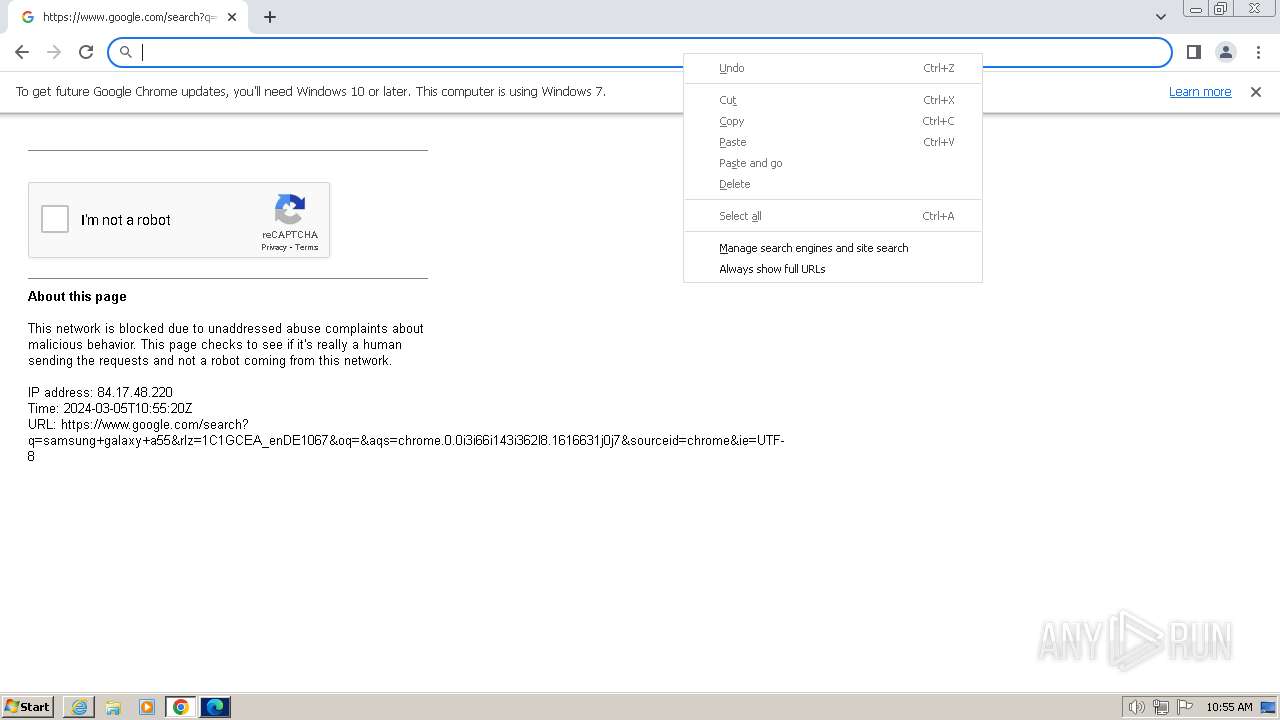
Task: Choose Select all in context menu
Action: [x=833, y=216]
